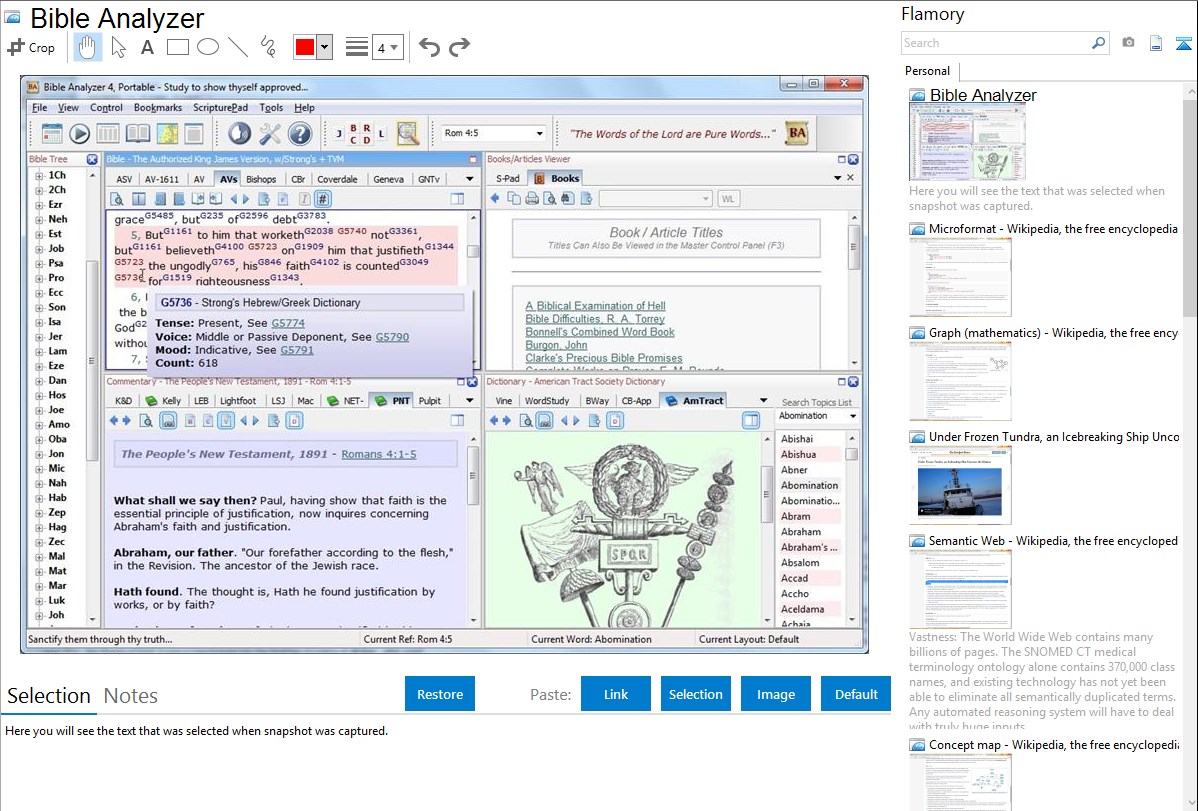Click the JBRCDL letters icon

tap(360, 134)
